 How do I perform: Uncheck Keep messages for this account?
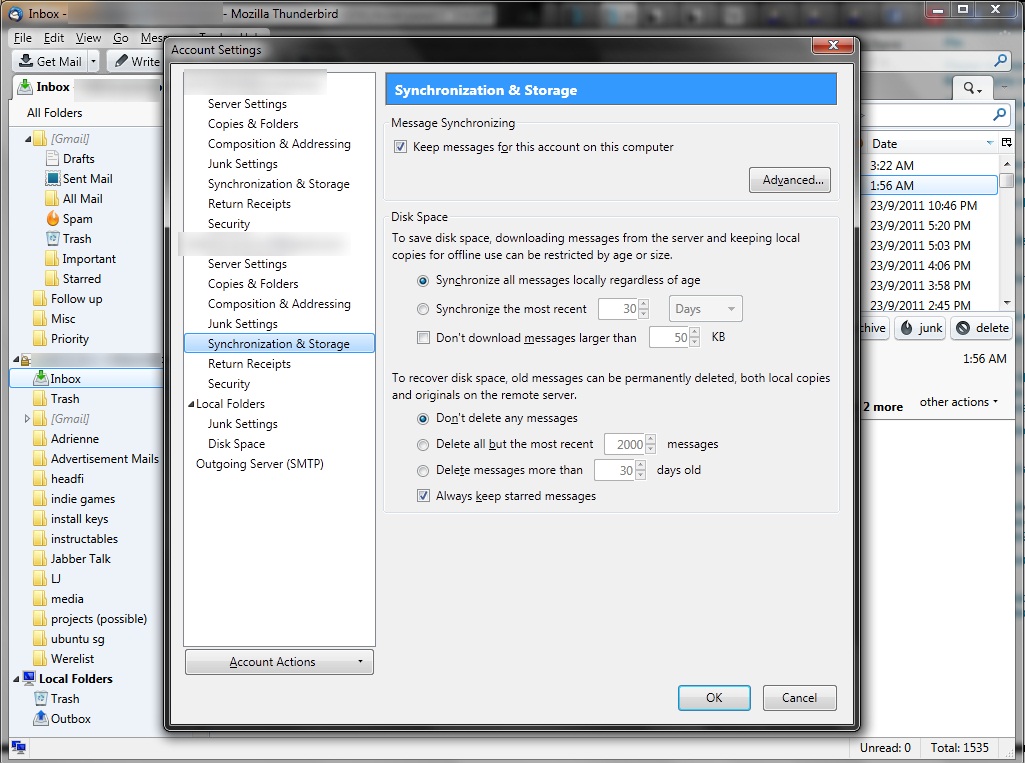click(x=400, y=147)
